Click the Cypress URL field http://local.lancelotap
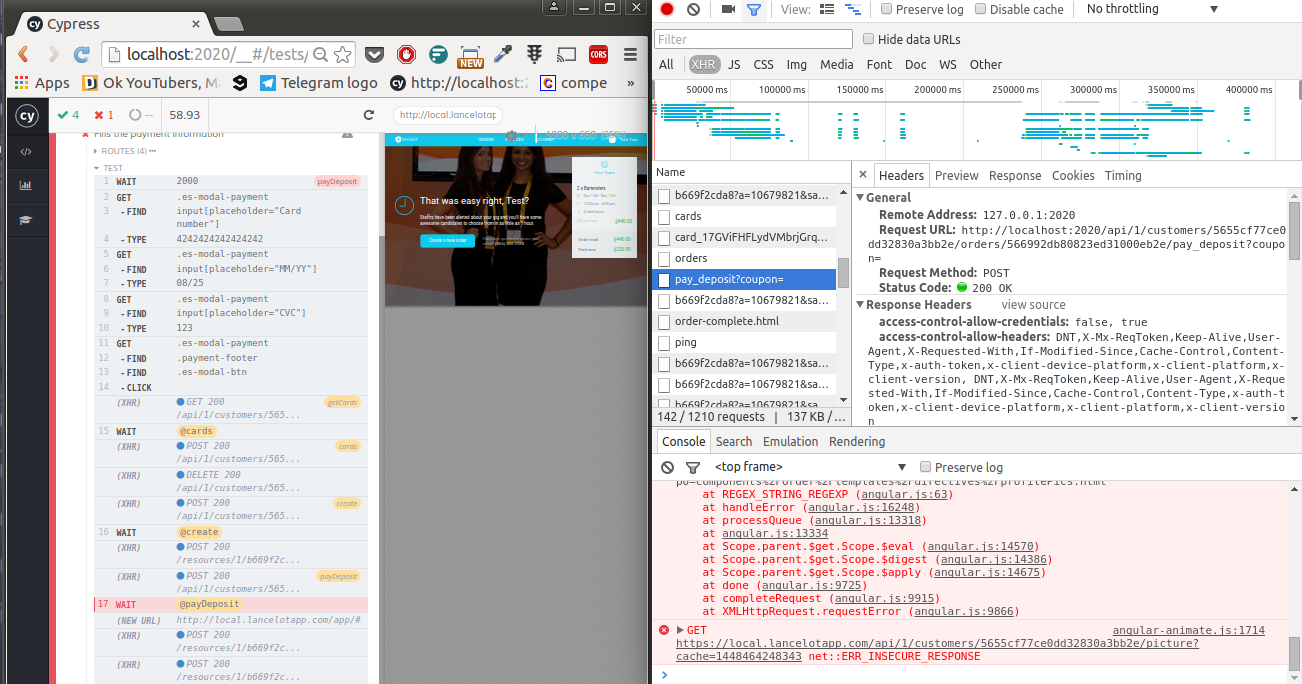Viewport: 1302px width, 684px height. tap(447, 115)
